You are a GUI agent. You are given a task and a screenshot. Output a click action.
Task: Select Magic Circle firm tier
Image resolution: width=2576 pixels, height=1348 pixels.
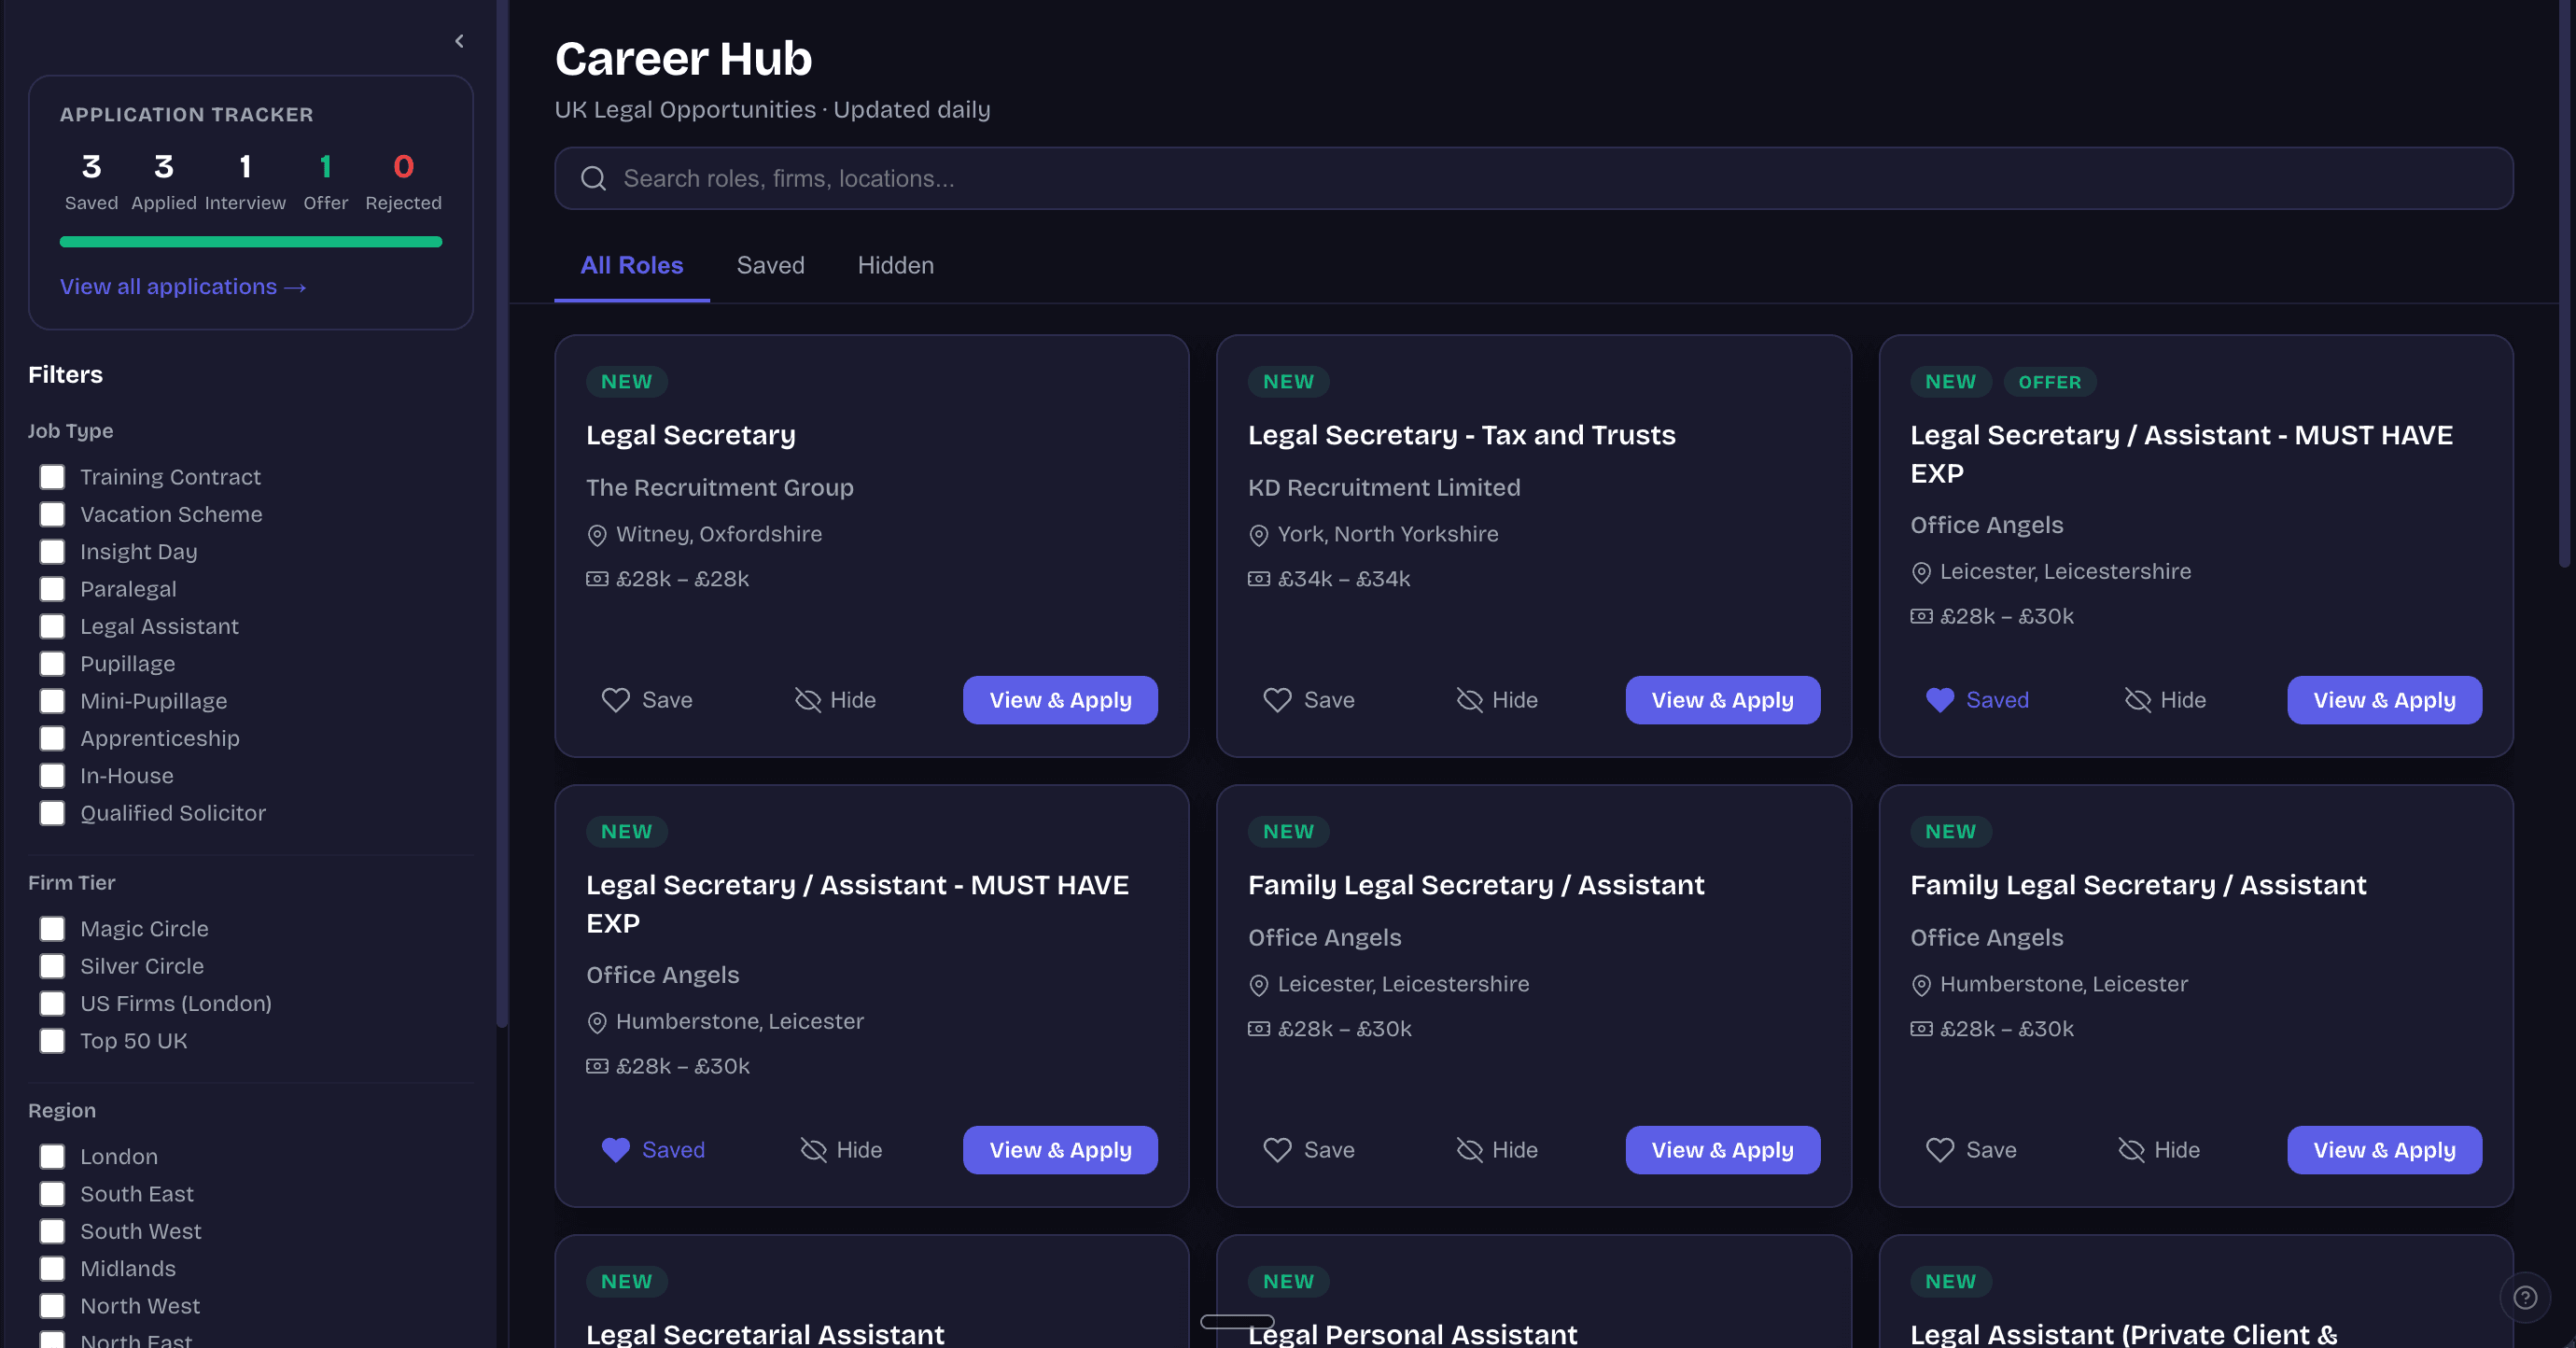52,929
